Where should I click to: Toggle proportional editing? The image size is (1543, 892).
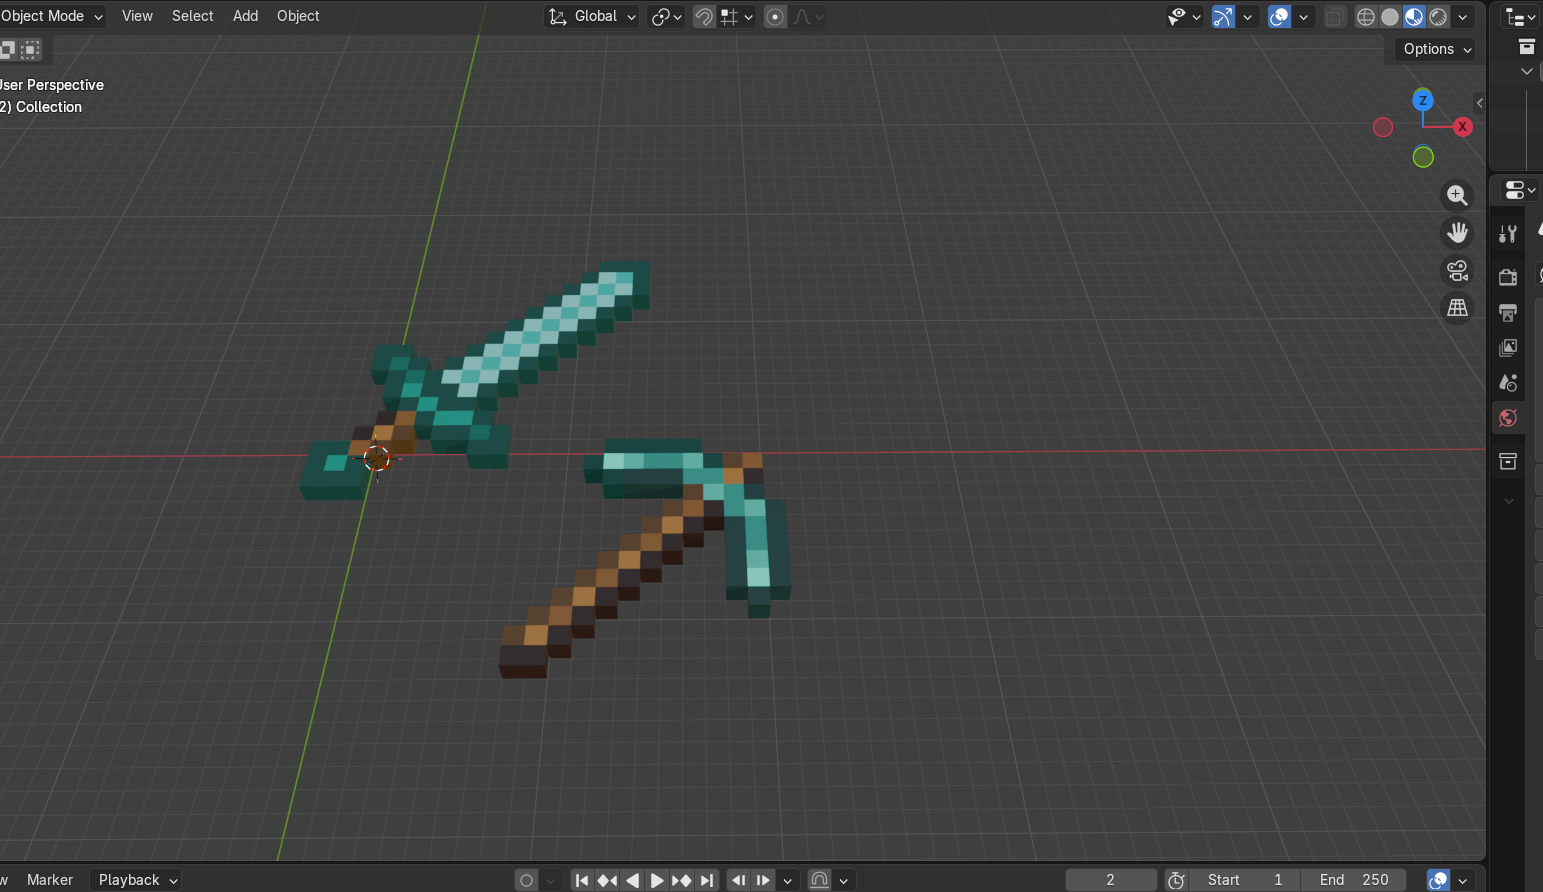point(775,16)
